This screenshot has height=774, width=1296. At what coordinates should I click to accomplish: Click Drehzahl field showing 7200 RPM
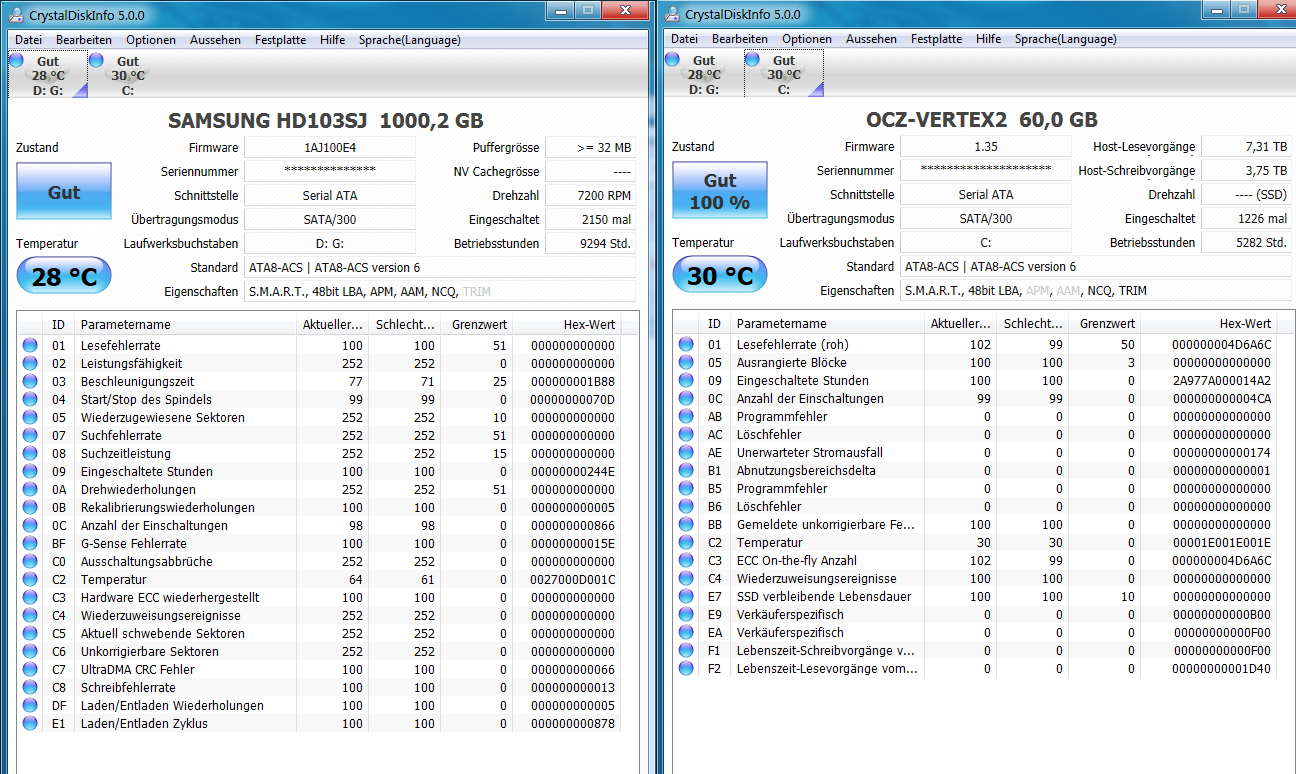pos(590,196)
